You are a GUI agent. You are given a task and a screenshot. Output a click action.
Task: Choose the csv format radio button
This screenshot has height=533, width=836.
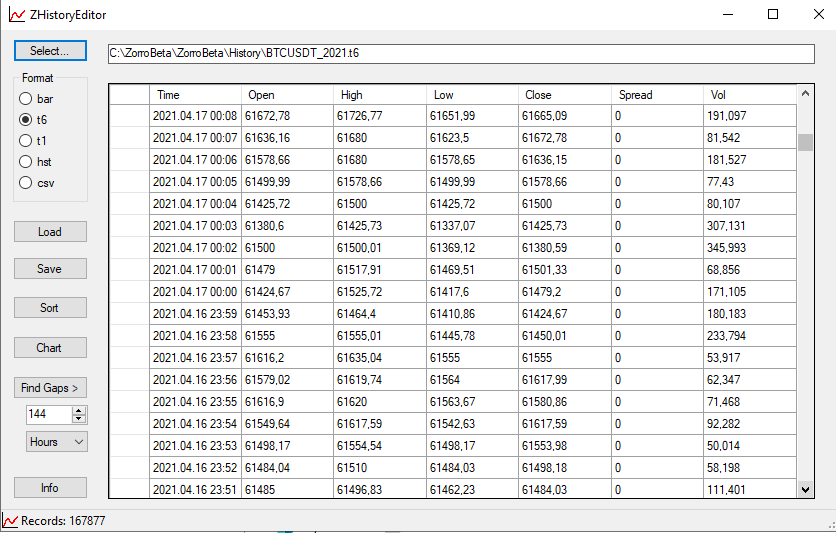(26, 182)
